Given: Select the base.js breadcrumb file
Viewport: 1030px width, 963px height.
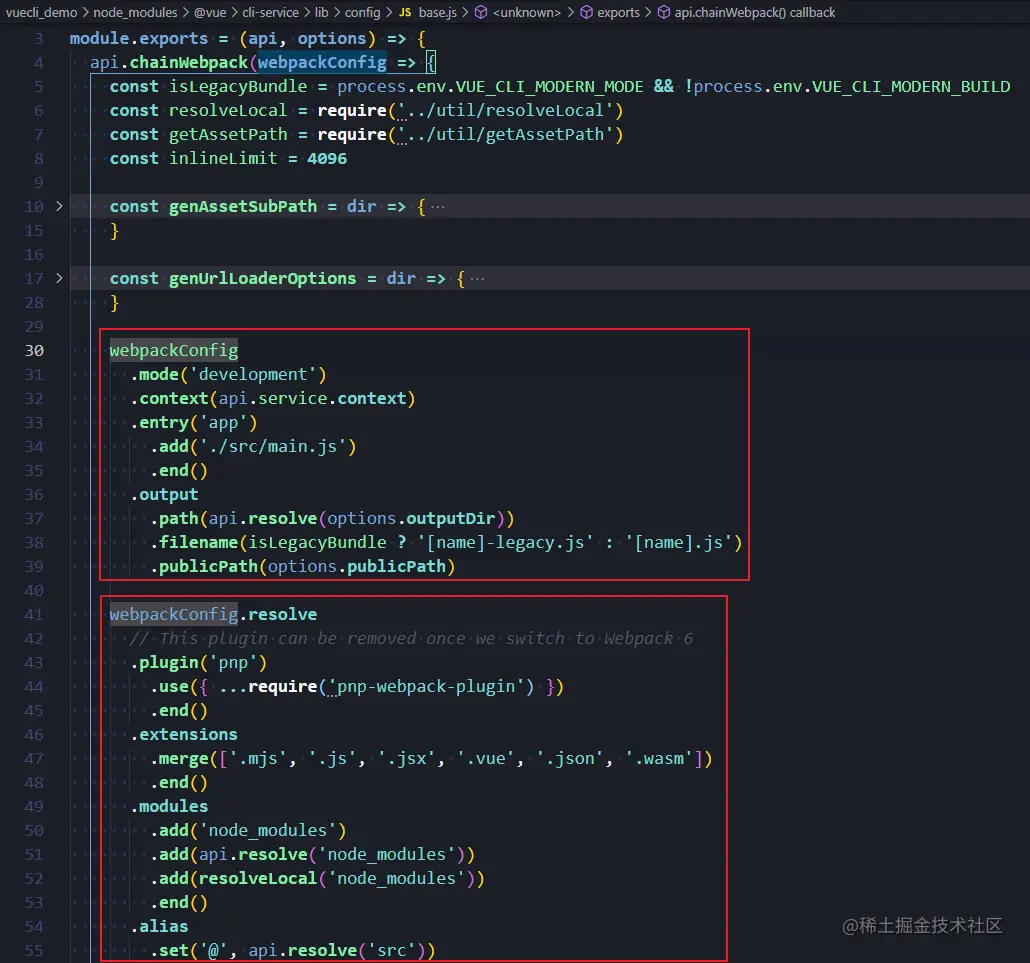Looking at the screenshot, I should (x=437, y=12).
